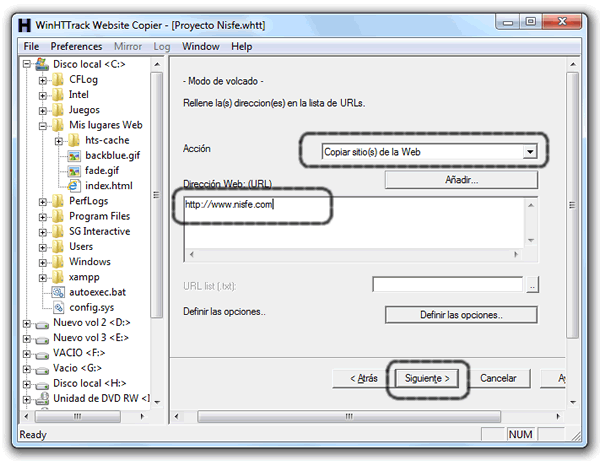This screenshot has width=600, height=461.
Task: Click the URL list (.txt) input field
Action: (447, 285)
